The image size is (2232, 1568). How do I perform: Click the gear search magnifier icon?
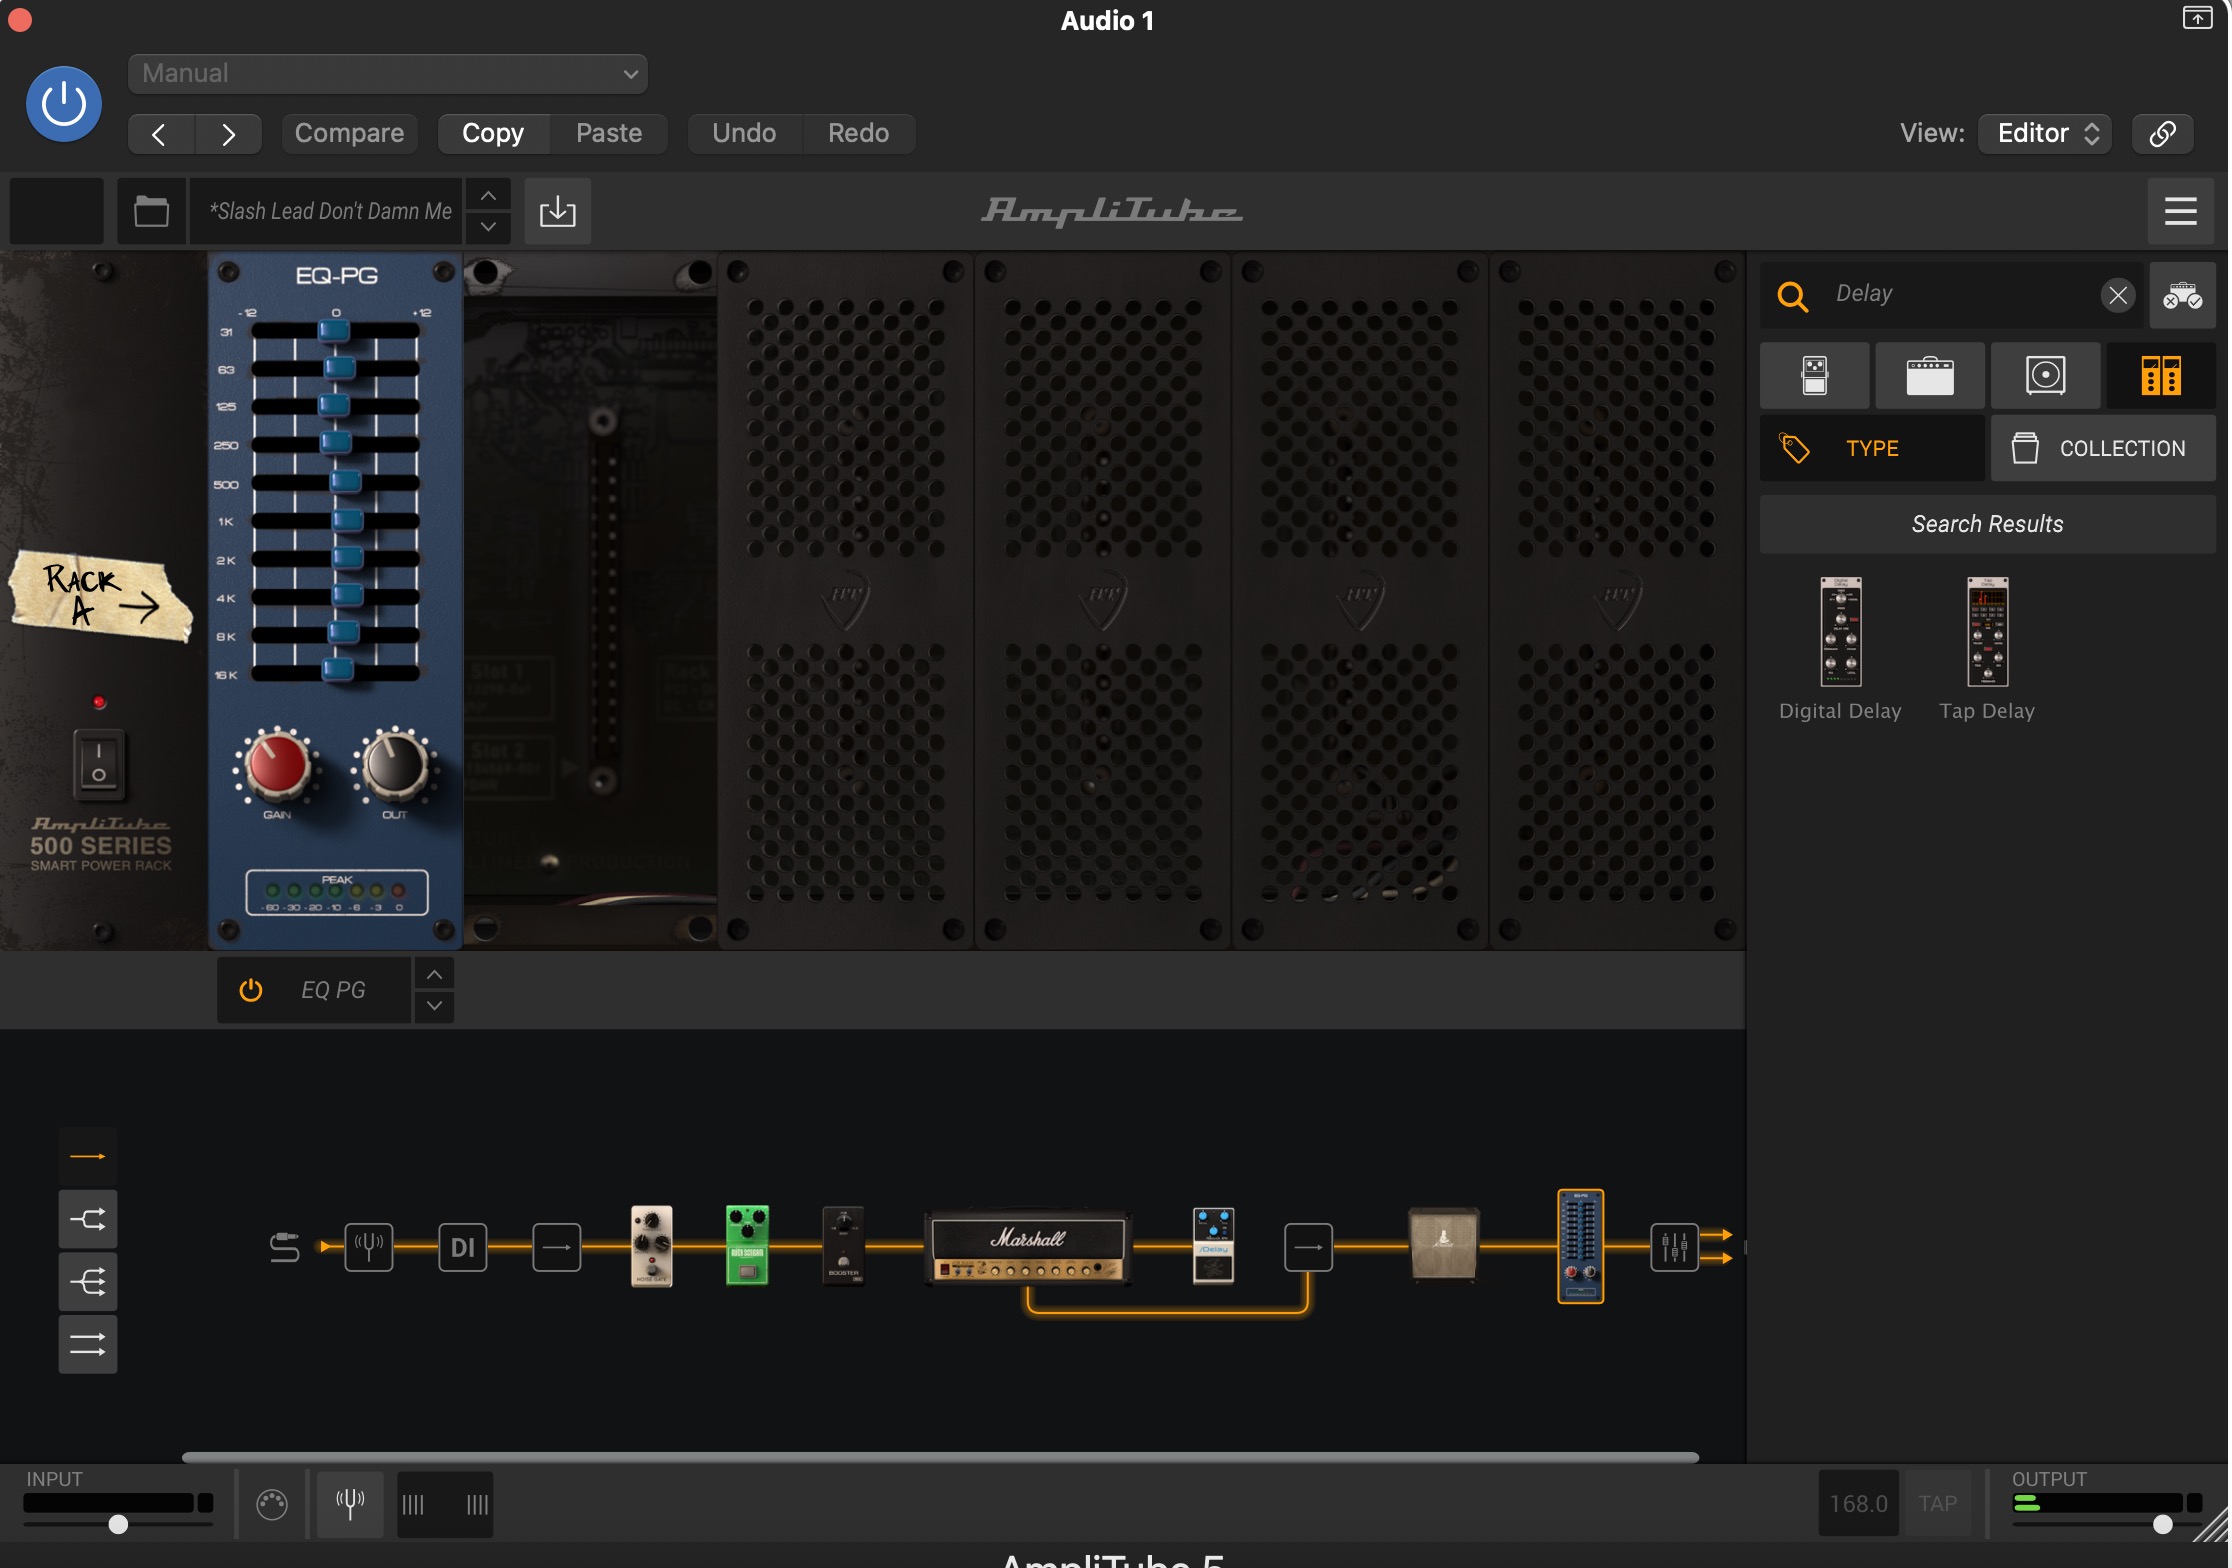(1792, 296)
